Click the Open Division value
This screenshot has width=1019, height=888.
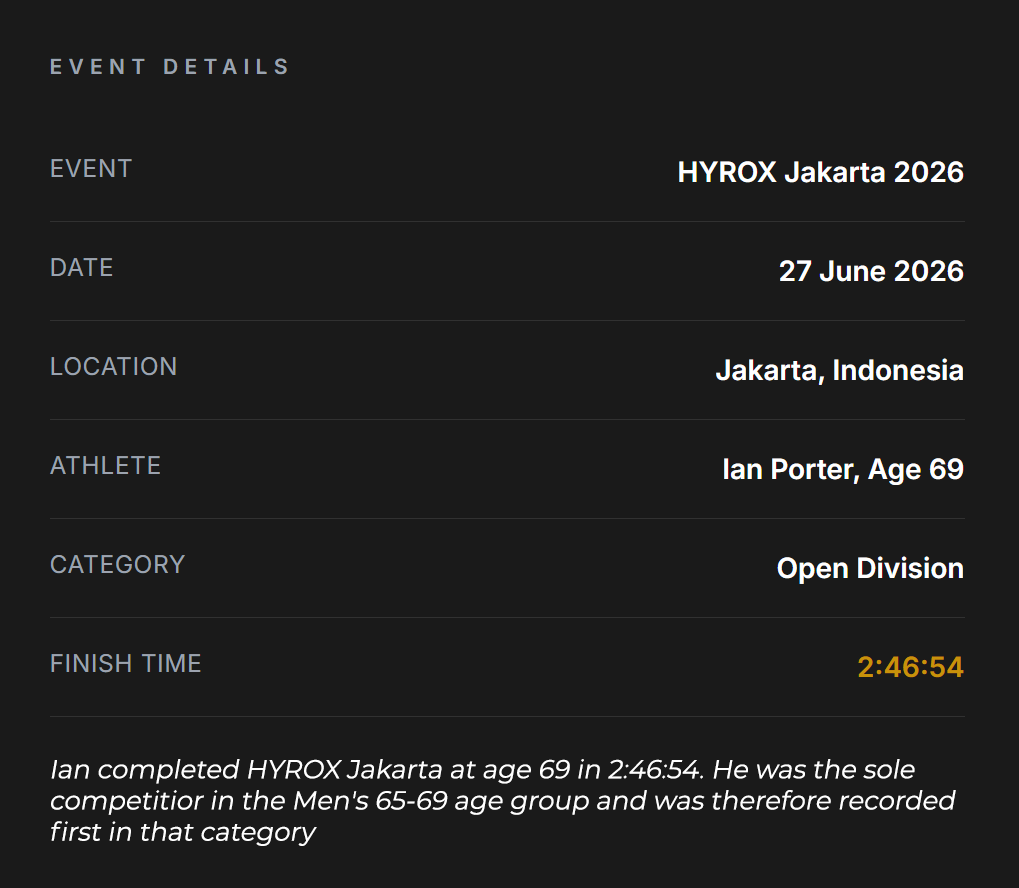(870, 568)
